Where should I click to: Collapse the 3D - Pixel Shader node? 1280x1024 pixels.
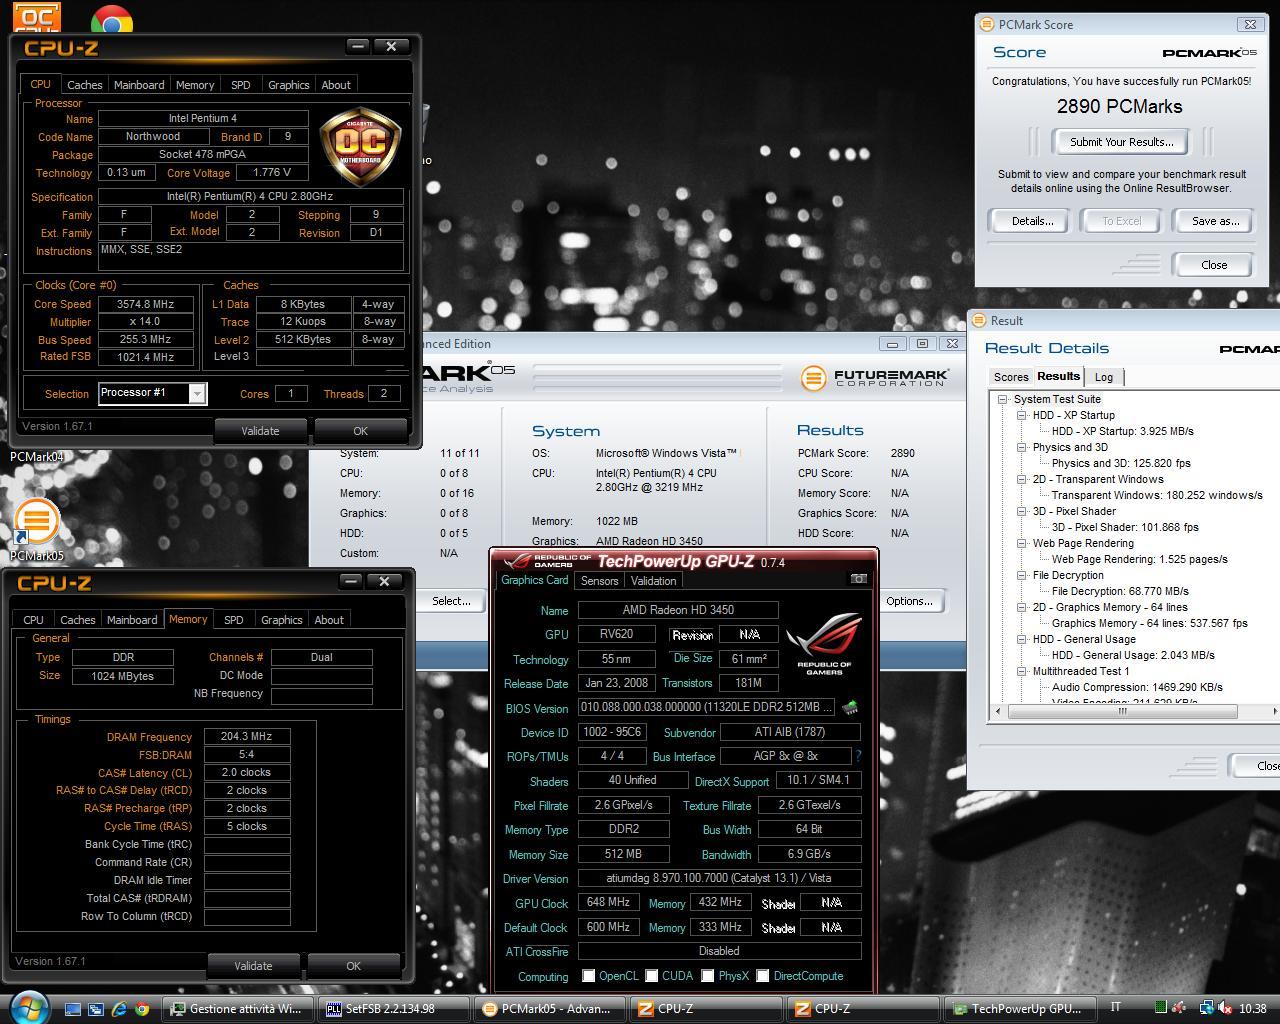coord(1022,511)
